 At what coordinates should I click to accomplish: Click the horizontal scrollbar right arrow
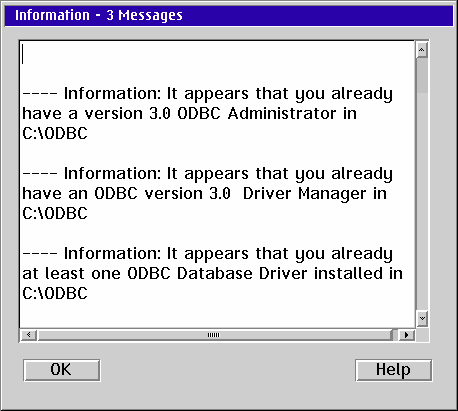coord(406,335)
